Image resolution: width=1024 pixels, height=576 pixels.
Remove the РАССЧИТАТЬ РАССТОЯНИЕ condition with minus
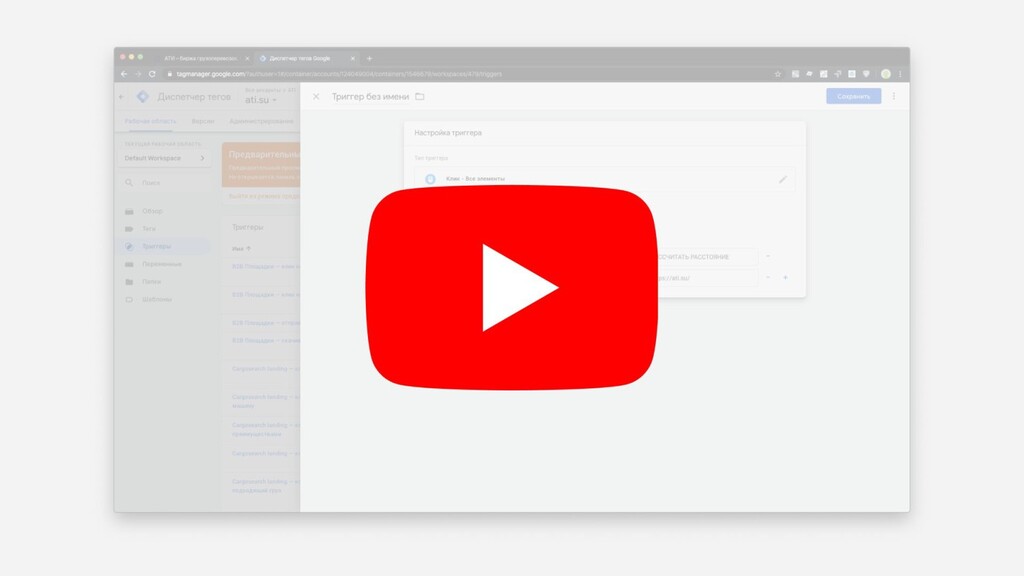click(768, 257)
